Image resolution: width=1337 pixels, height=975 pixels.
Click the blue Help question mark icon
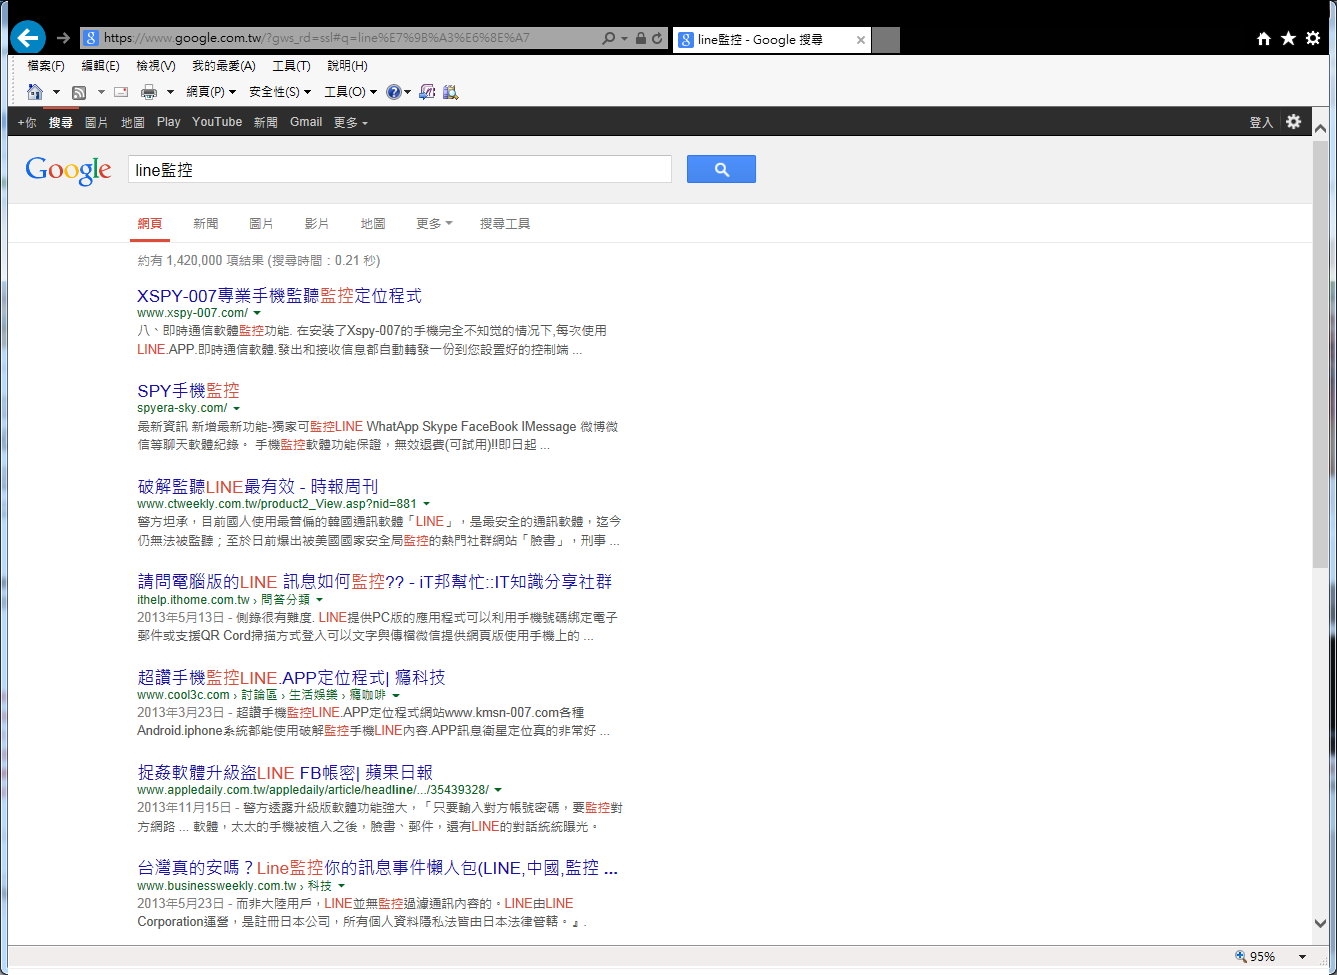click(394, 92)
